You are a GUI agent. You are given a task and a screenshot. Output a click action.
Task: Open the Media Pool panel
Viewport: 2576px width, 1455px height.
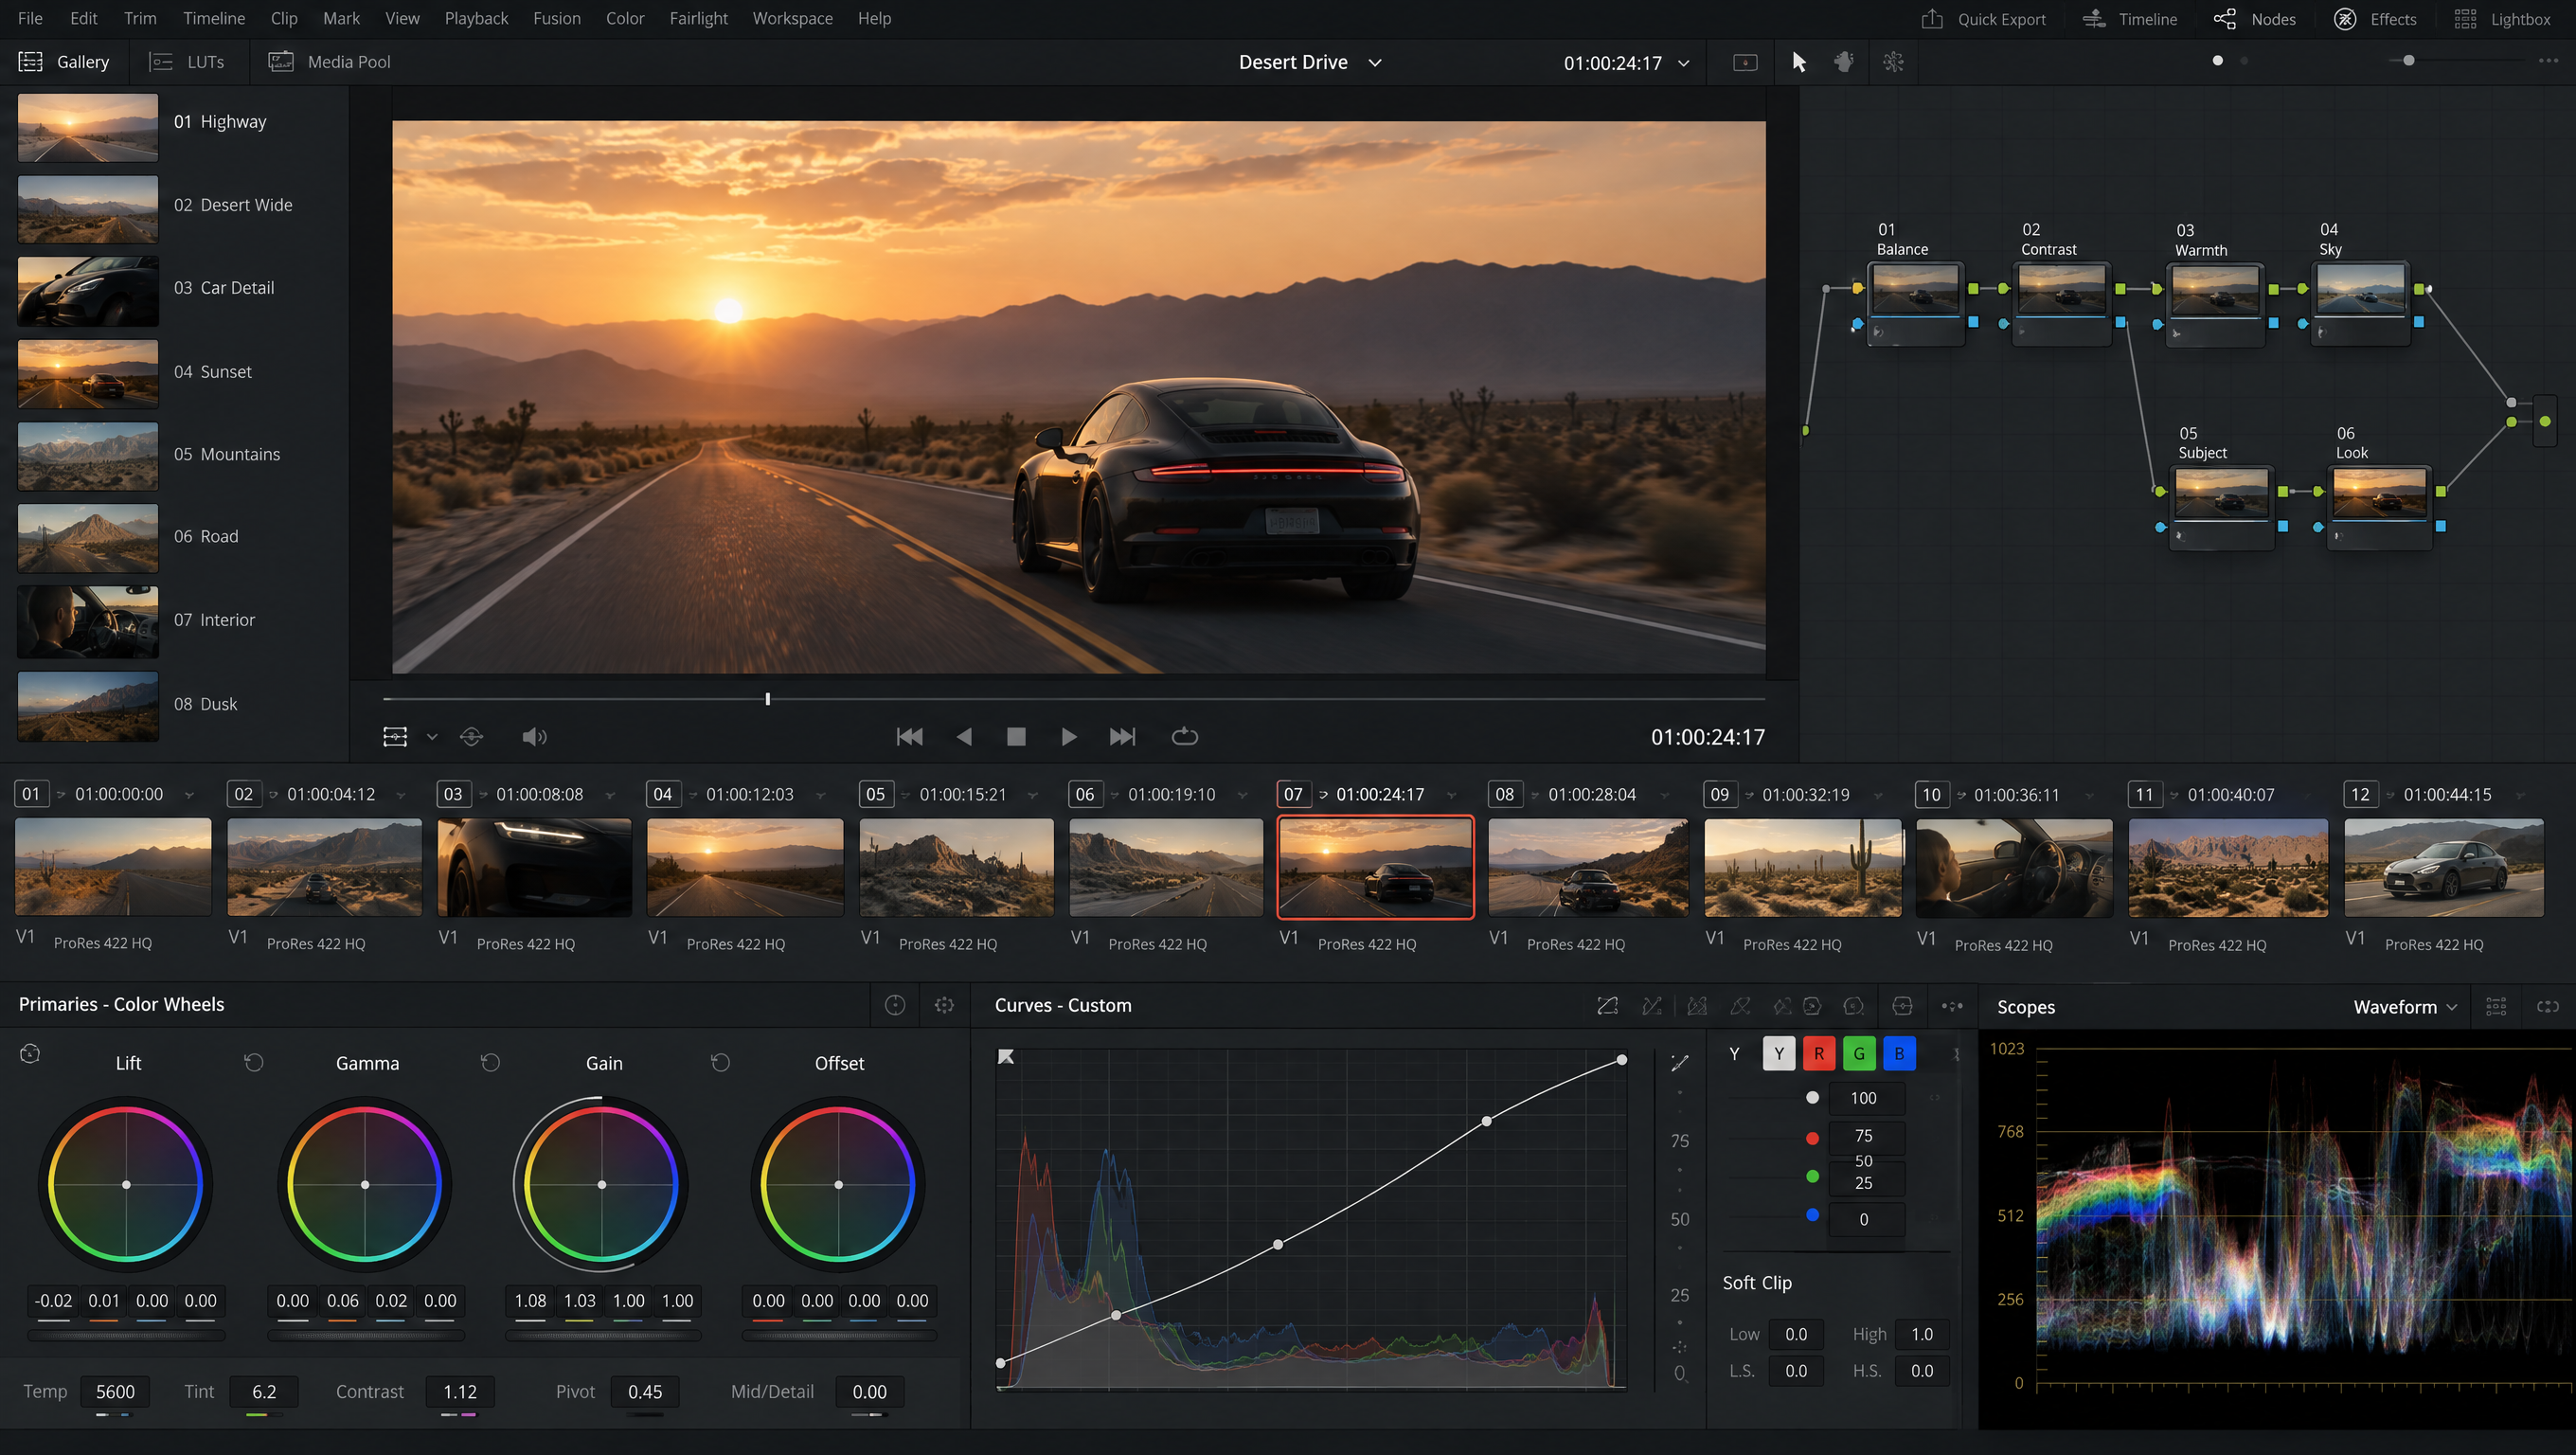coord(330,62)
